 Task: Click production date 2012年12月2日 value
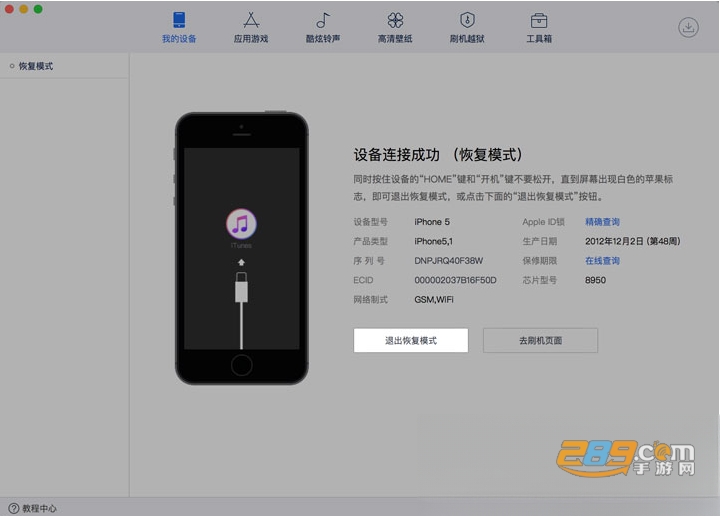tap(633, 241)
